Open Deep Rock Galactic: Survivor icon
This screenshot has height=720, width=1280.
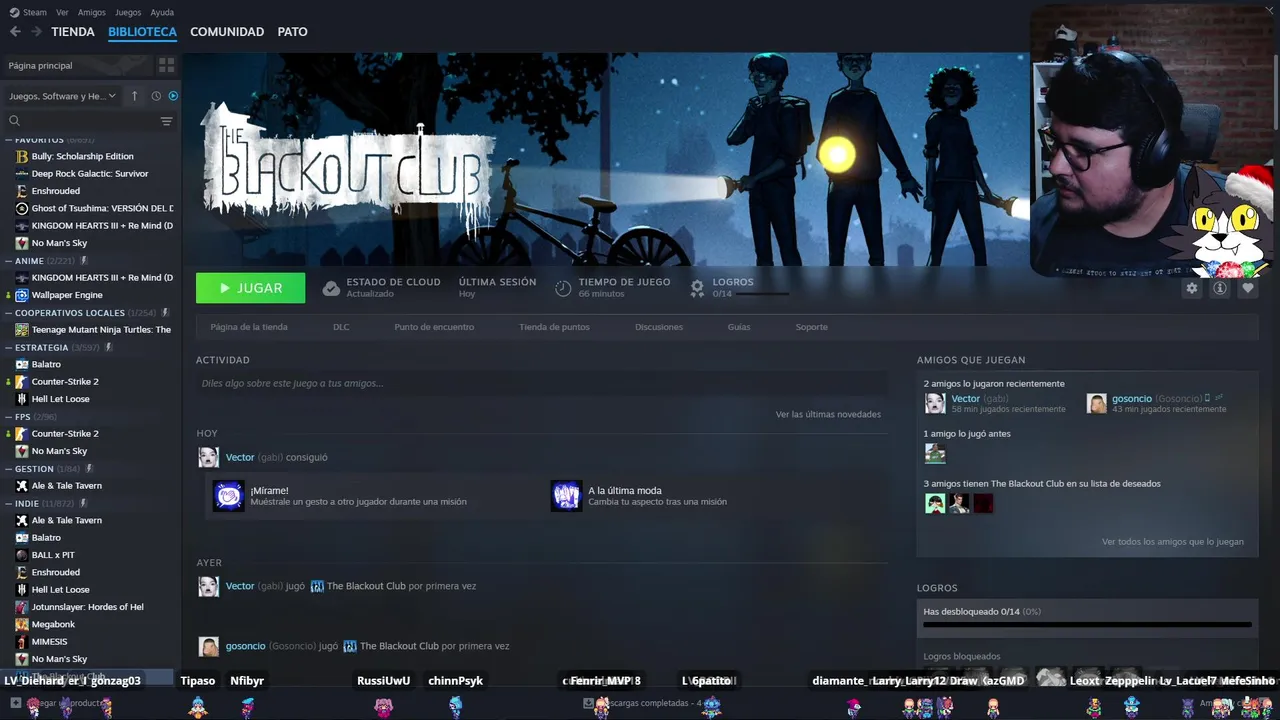pyautogui.click(x=22, y=174)
